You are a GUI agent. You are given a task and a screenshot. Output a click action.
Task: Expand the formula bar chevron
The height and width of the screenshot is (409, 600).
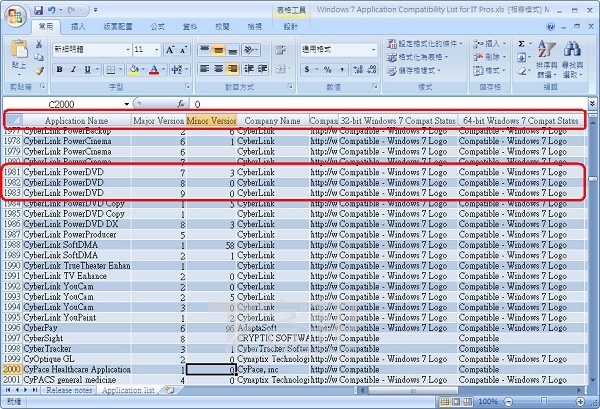(592, 103)
